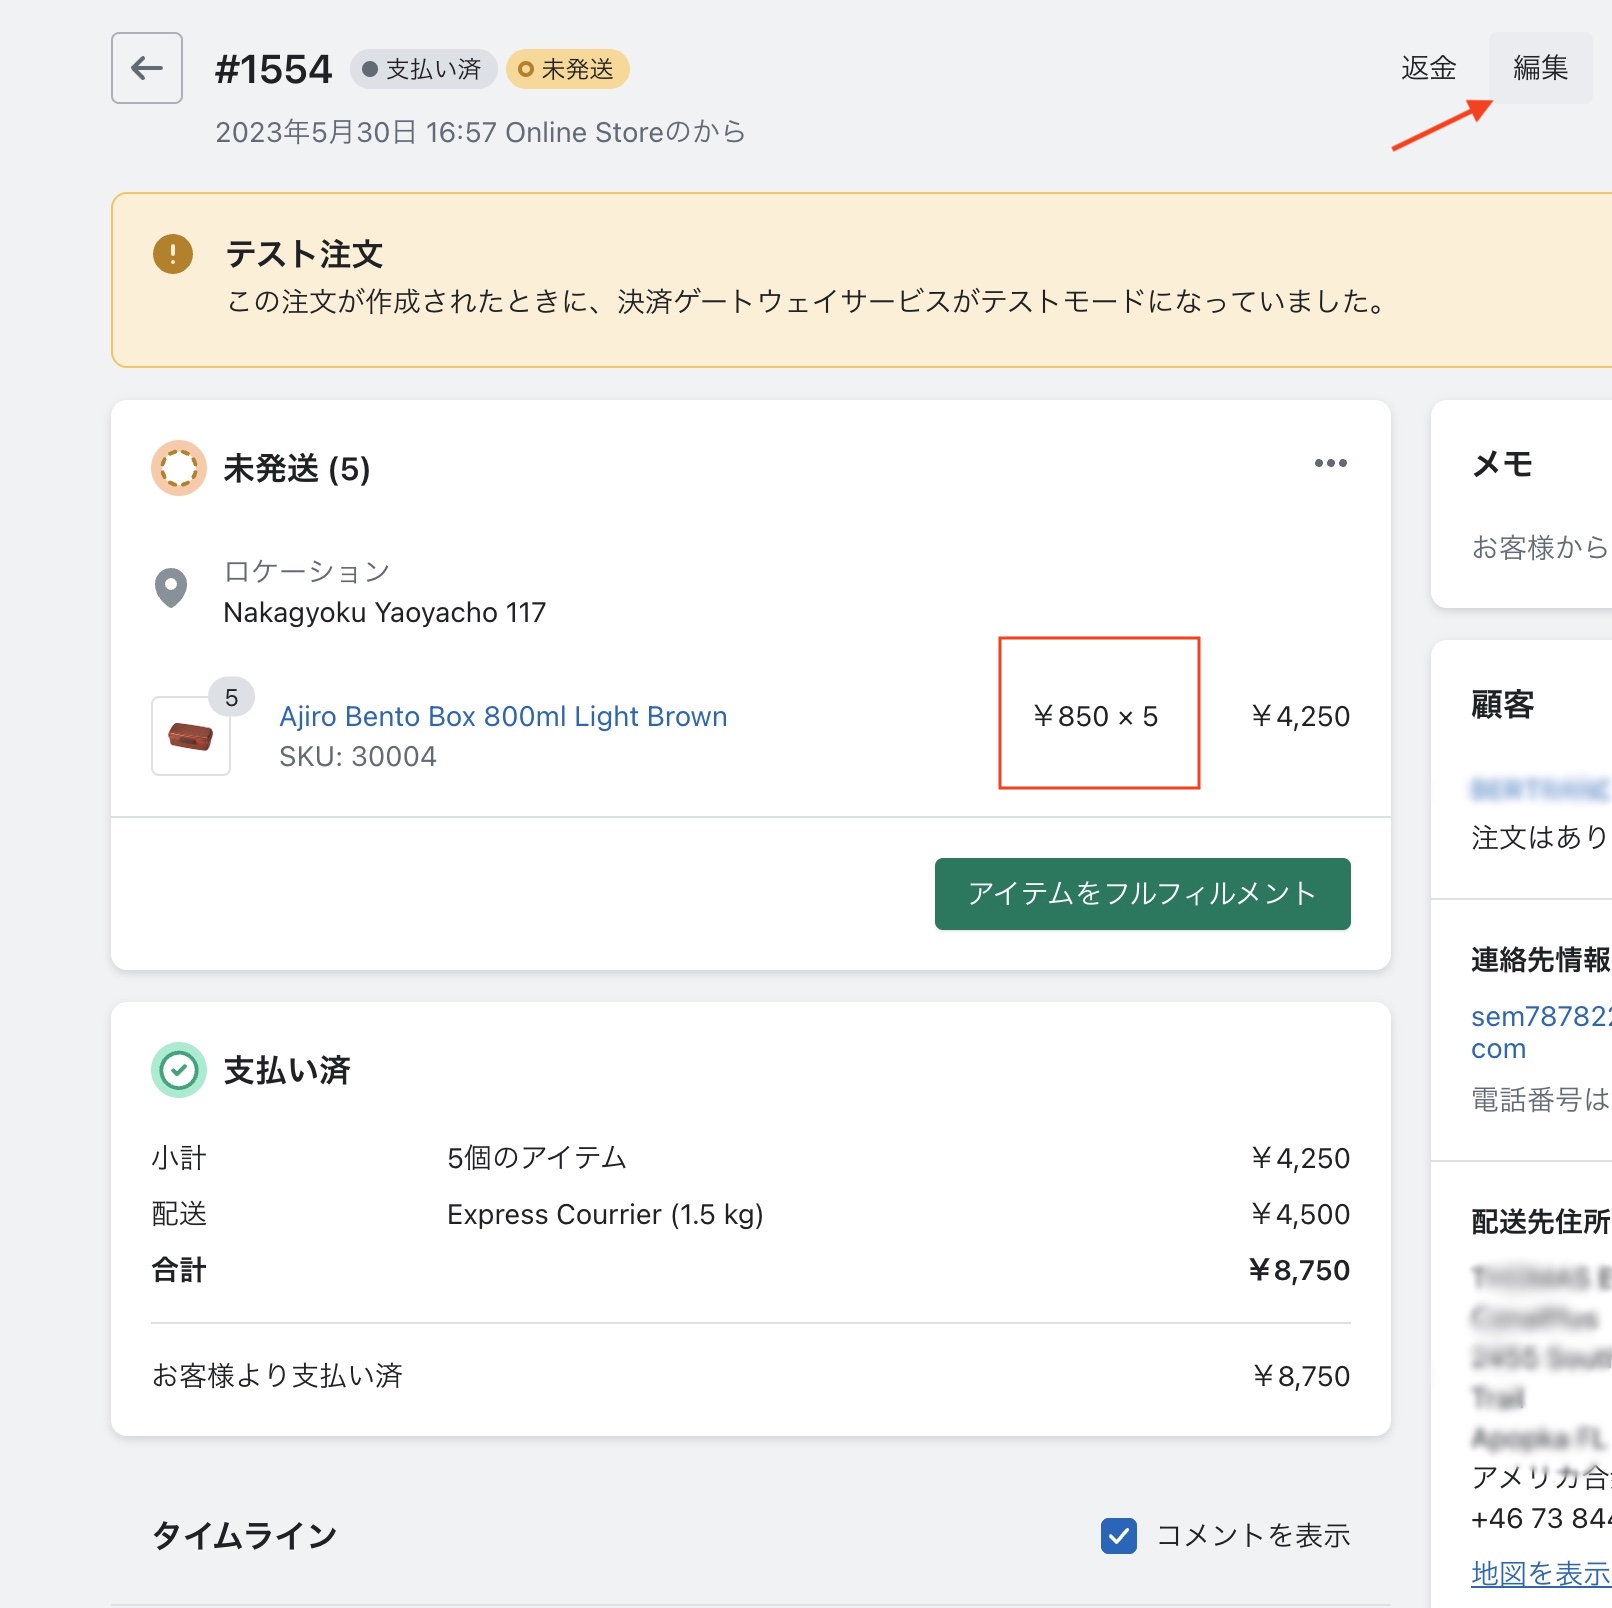Image resolution: width=1612 pixels, height=1608 pixels.
Task: Click the メモ panel heading
Action: pos(1502,464)
